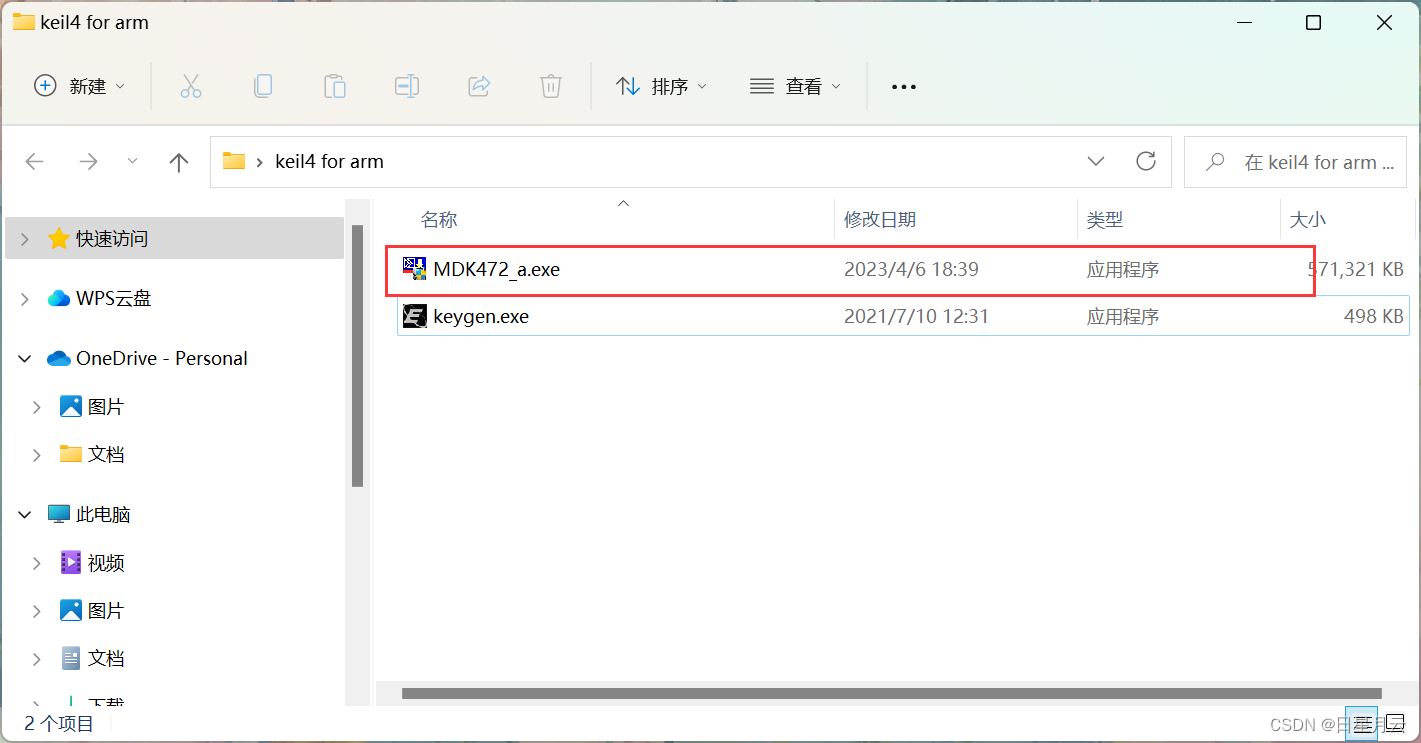Viewport: 1421px width, 743px height.
Task: Go up one folder level arrow
Action: 179,162
